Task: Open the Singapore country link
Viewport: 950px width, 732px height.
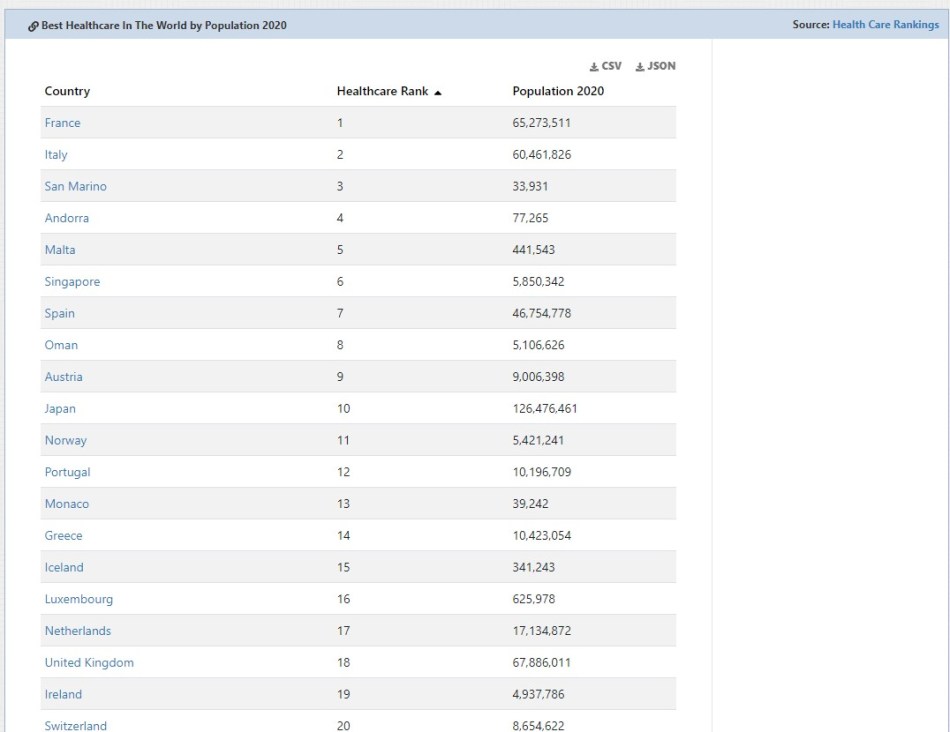Action: pyautogui.click(x=72, y=282)
